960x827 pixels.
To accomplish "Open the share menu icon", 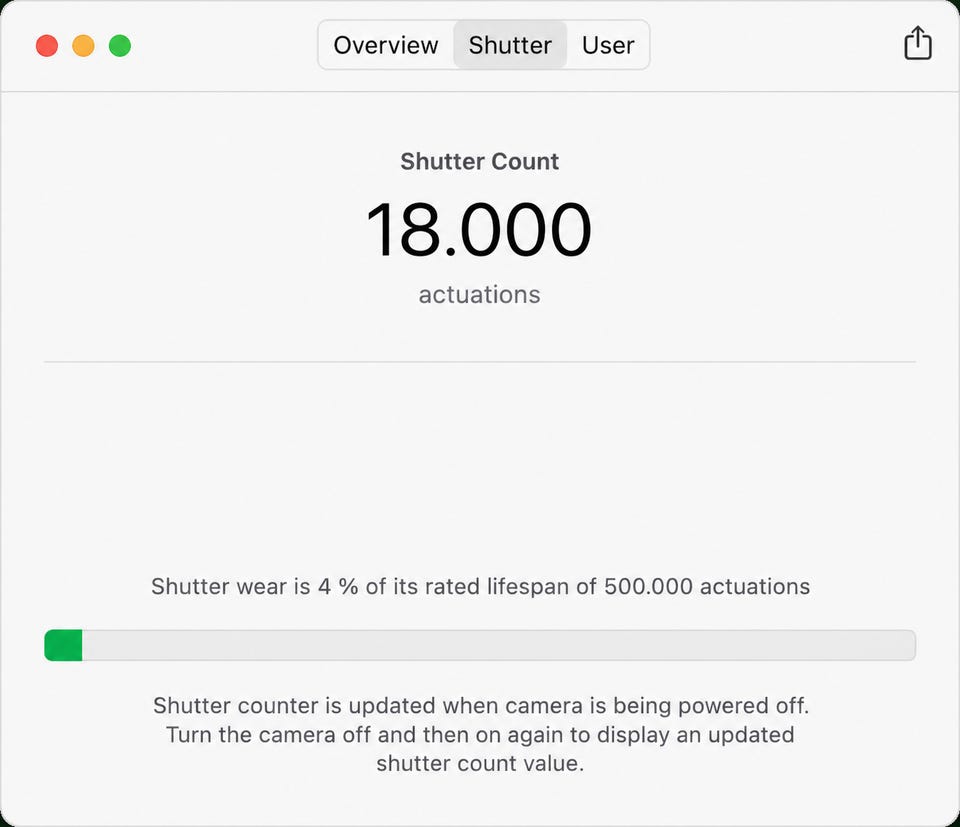I will click(918, 44).
